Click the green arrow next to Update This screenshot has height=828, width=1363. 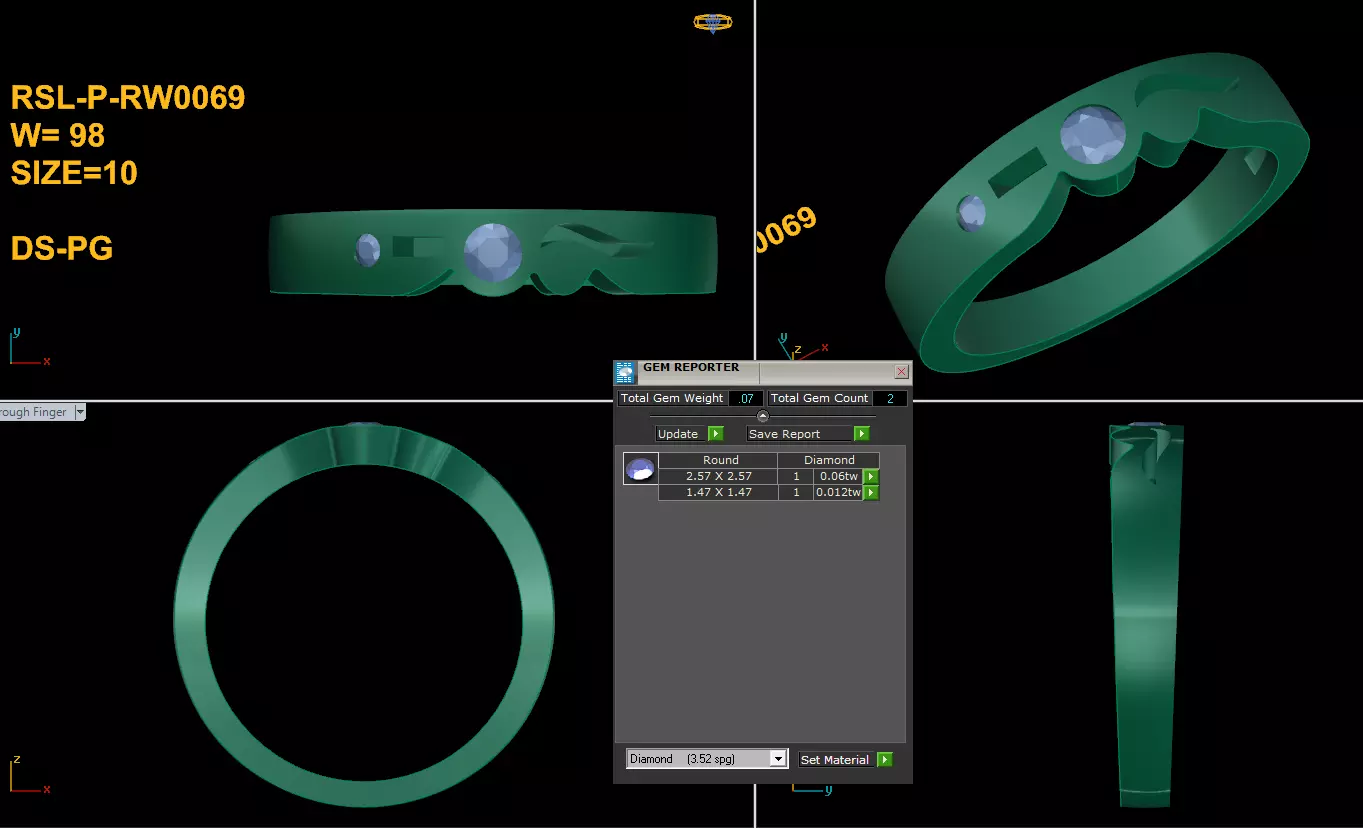click(x=716, y=434)
